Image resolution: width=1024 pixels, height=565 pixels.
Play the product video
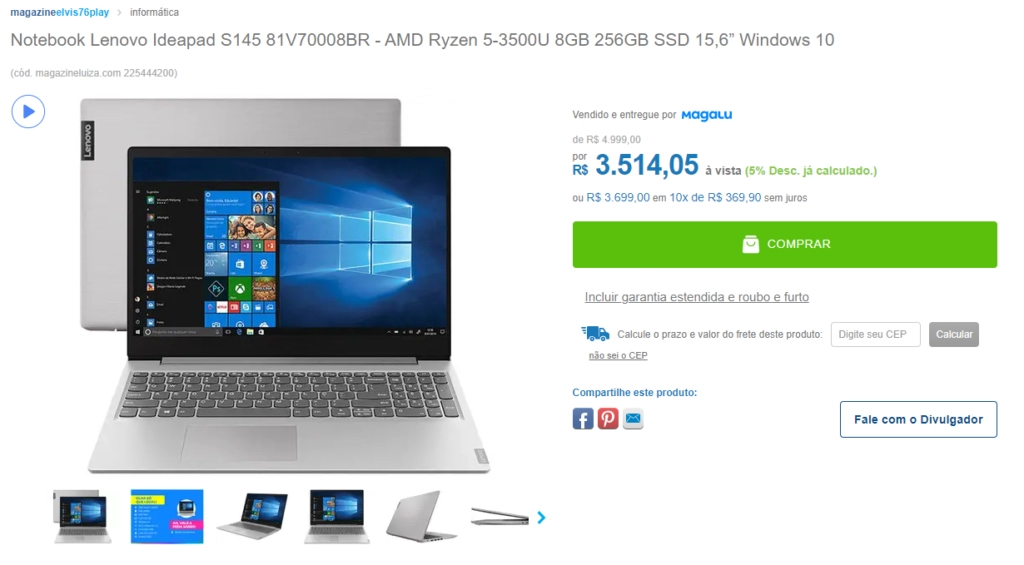pyautogui.click(x=28, y=112)
